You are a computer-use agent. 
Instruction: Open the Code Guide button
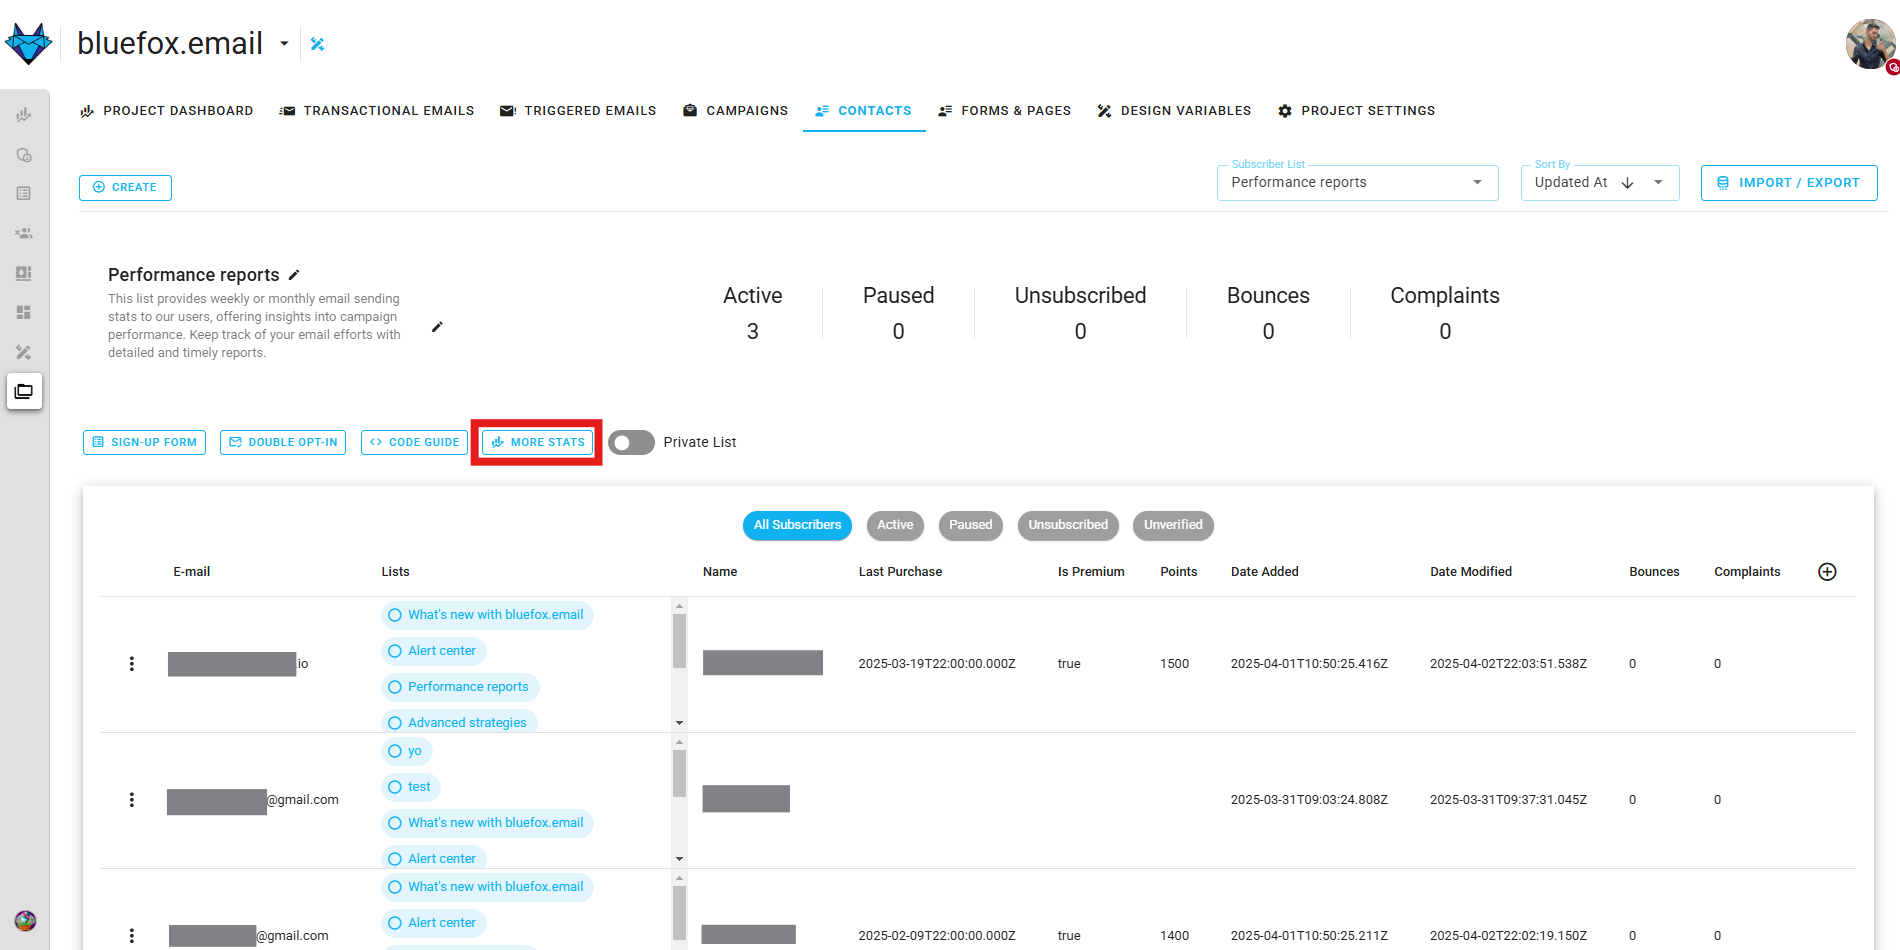coord(414,442)
